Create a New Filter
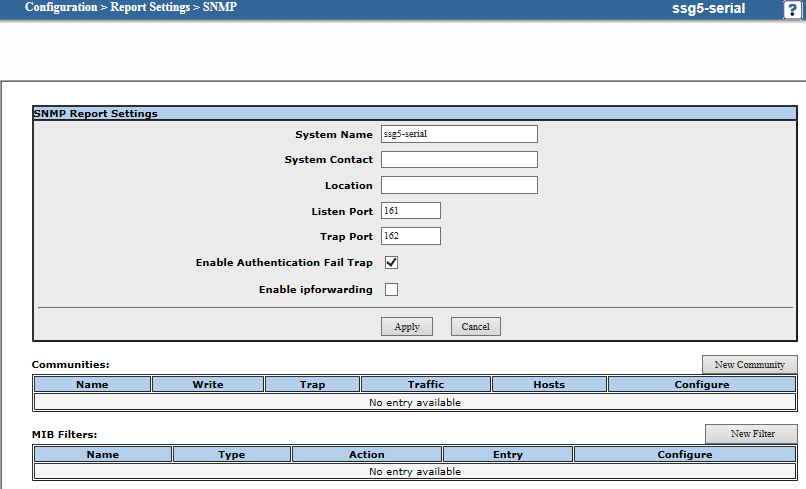 (x=751, y=434)
